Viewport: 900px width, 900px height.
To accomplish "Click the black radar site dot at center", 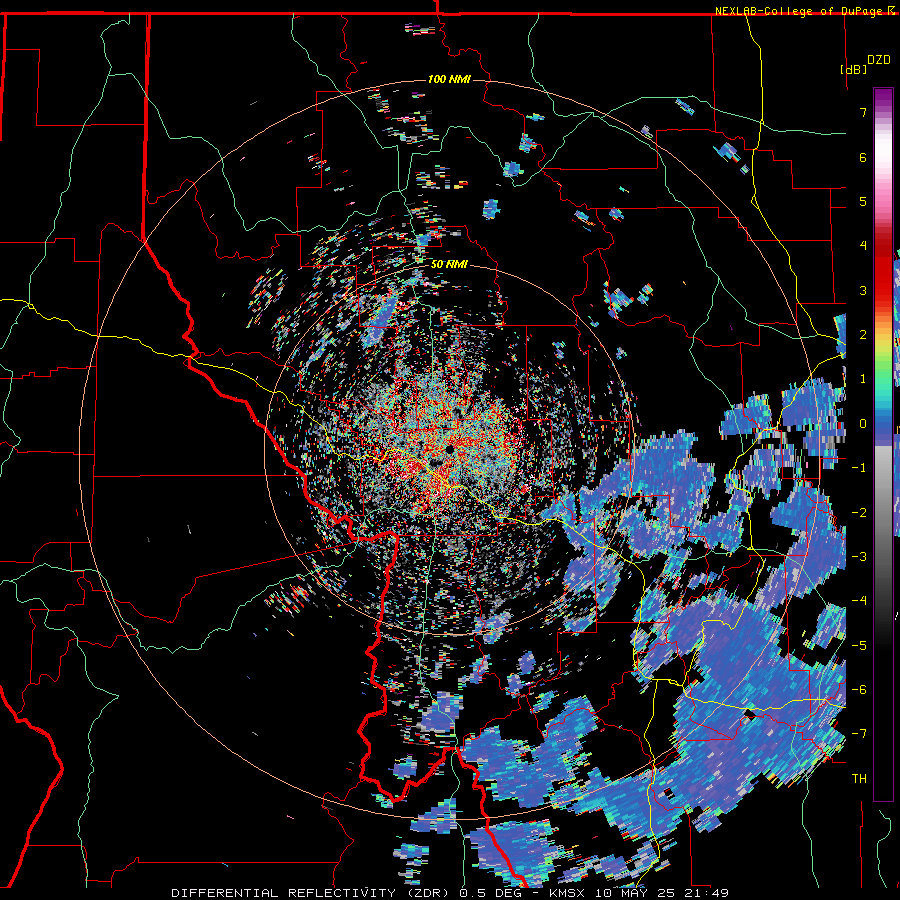I will point(449,449).
